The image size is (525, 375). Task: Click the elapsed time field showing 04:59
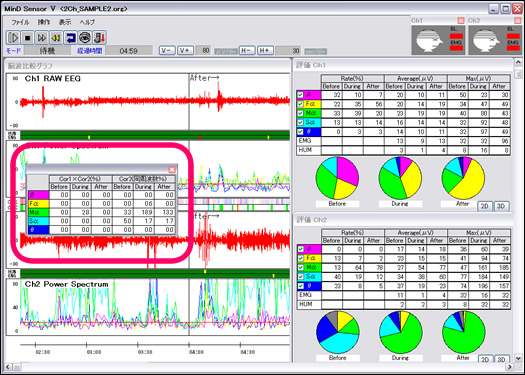pyautogui.click(x=129, y=51)
